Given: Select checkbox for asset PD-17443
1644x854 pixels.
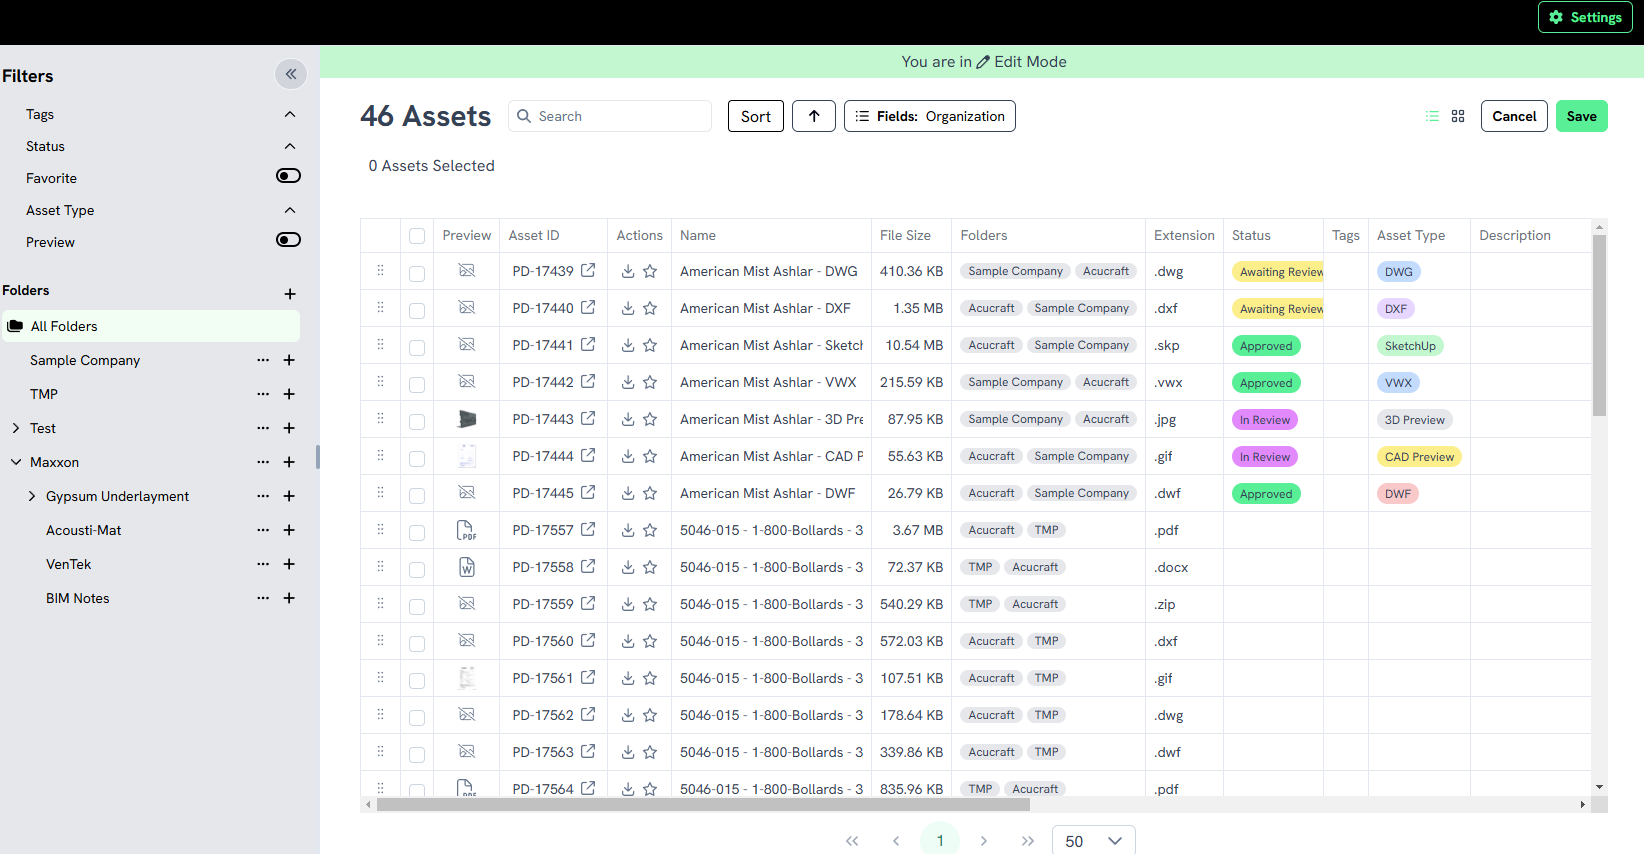Looking at the screenshot, I should 417,421.
